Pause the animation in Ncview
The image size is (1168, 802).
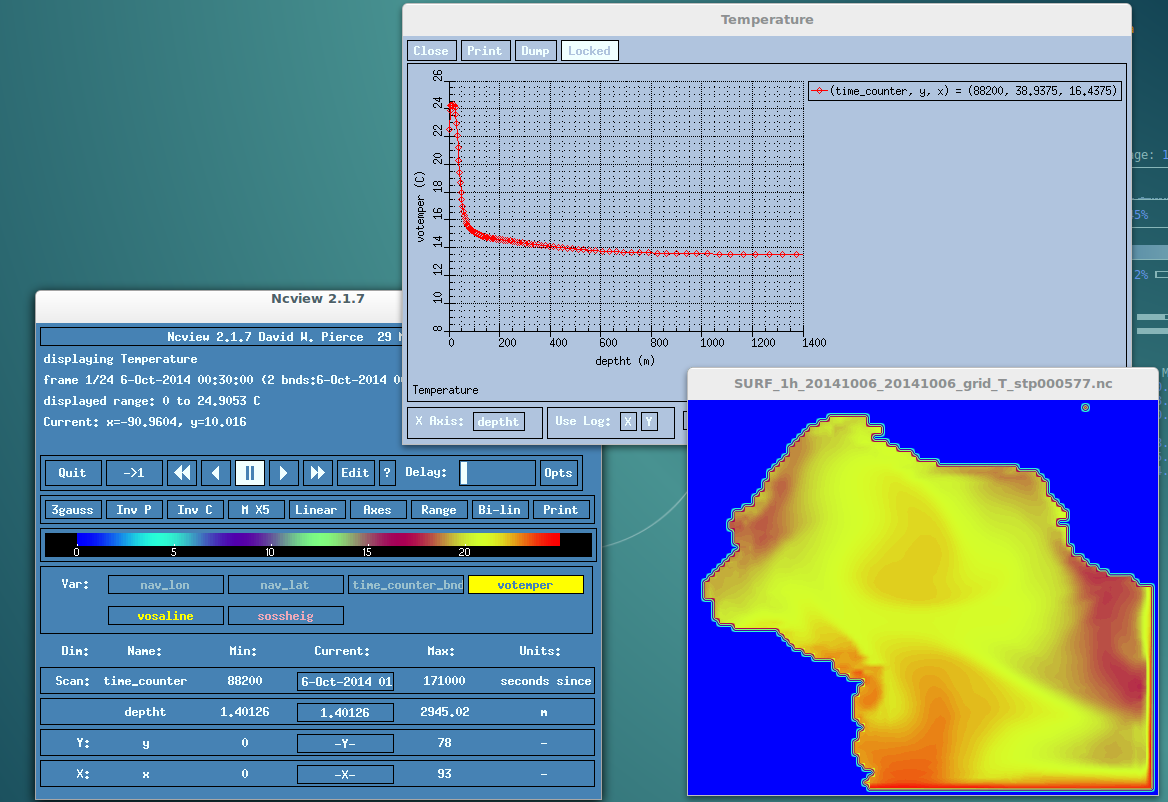250,473
